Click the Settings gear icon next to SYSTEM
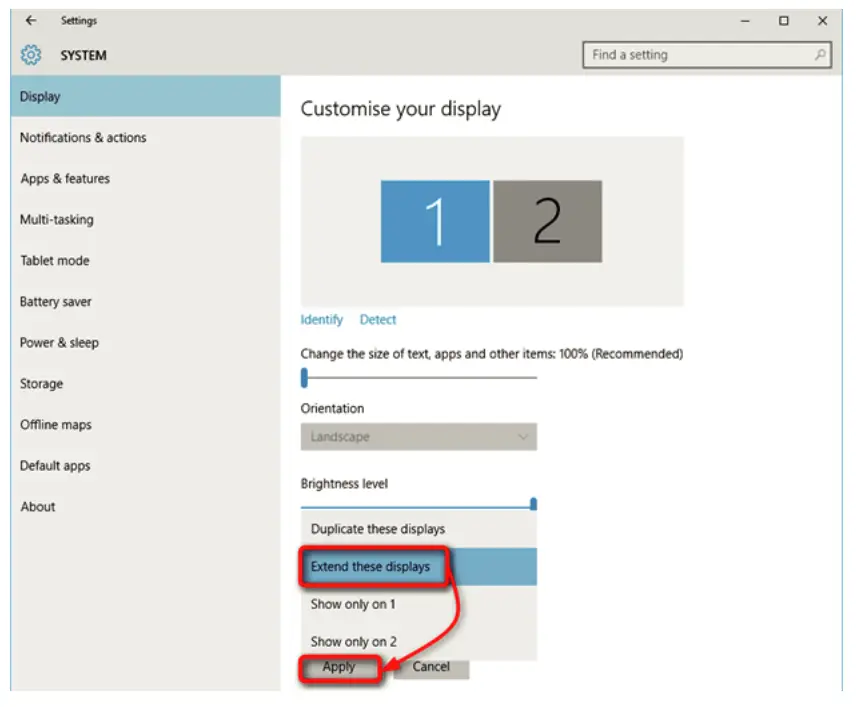Screen dimensions: 856x707 click(x=30, y=55)
